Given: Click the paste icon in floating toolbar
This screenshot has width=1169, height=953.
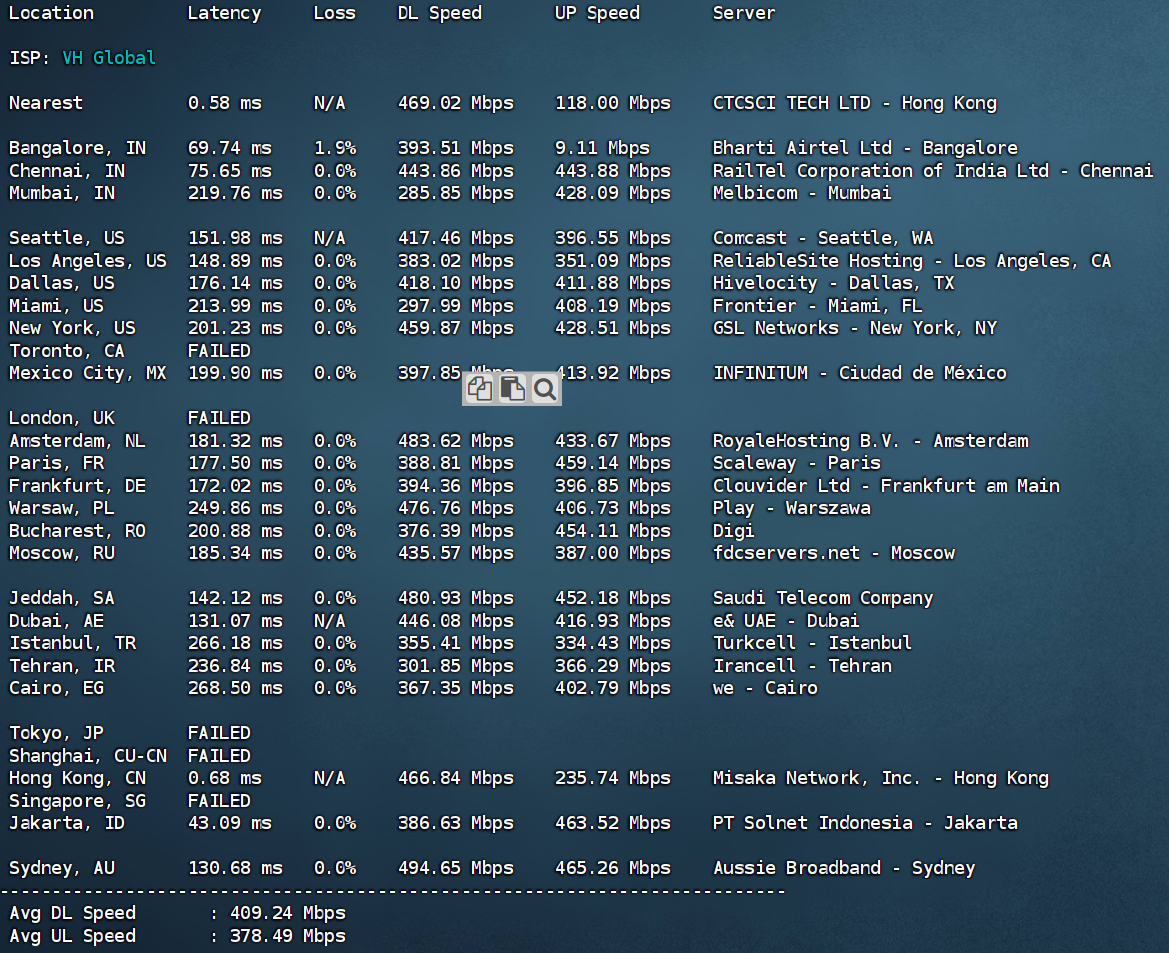Looking at the screenshot, I should (512, 389).
